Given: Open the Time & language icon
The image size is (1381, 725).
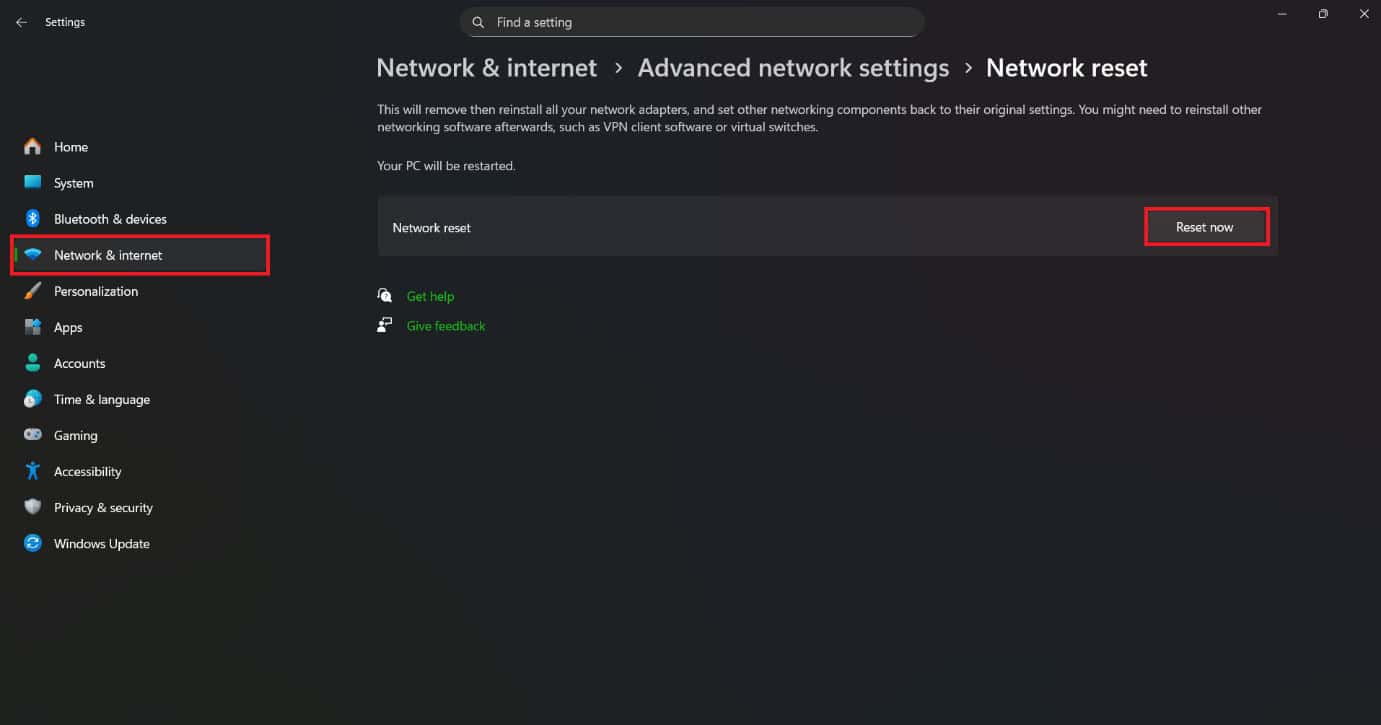Looking at the screenshot, I should coord(33,399).
